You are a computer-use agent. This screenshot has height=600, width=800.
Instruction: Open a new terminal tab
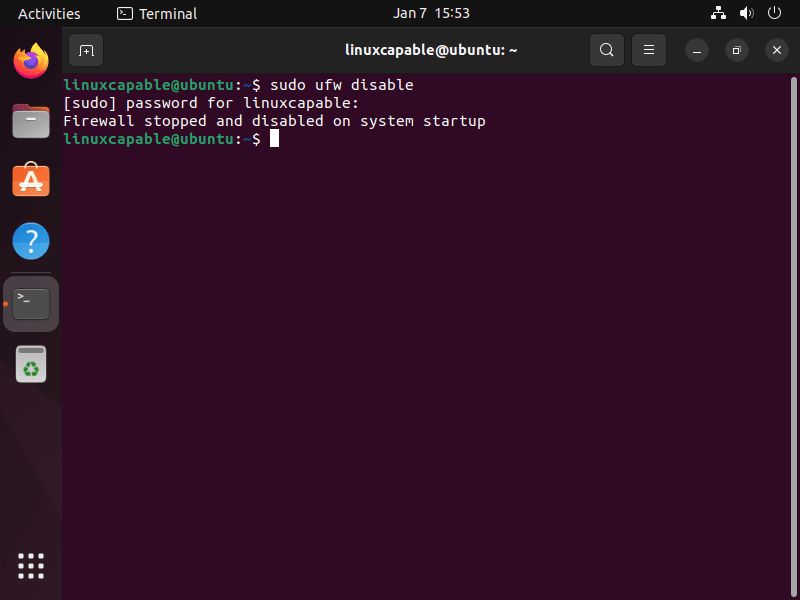85,49
